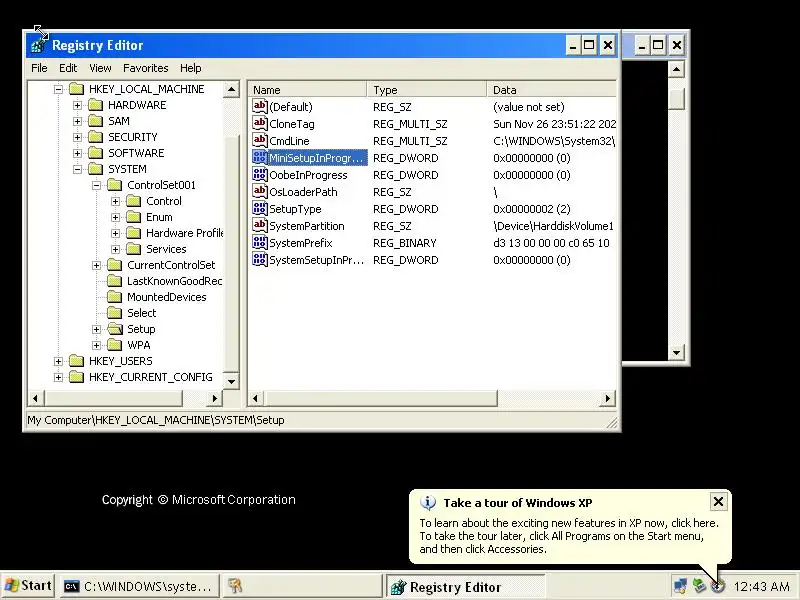Select the Select key folder icon
This screenshot has height=600, width=800.
pos(115,313)
